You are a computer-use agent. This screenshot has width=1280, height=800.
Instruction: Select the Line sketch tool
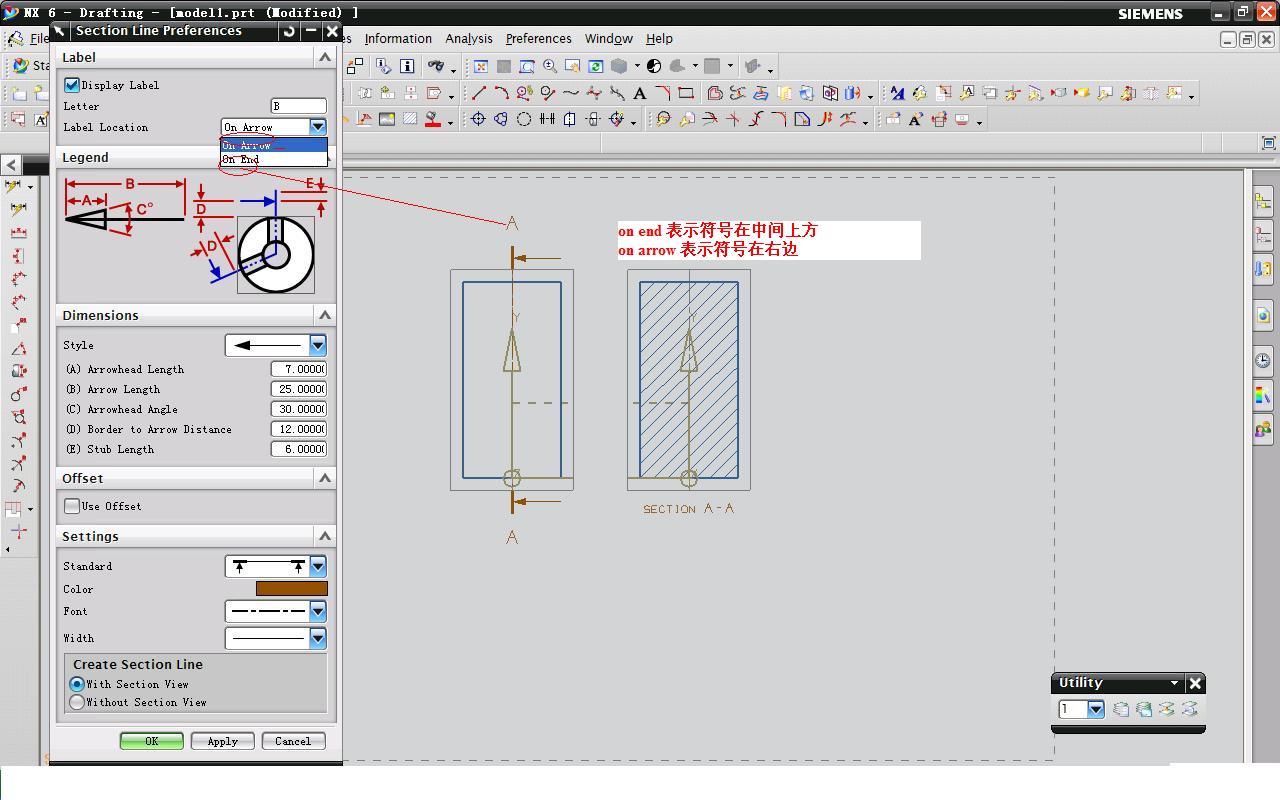(x=479, y=93)
